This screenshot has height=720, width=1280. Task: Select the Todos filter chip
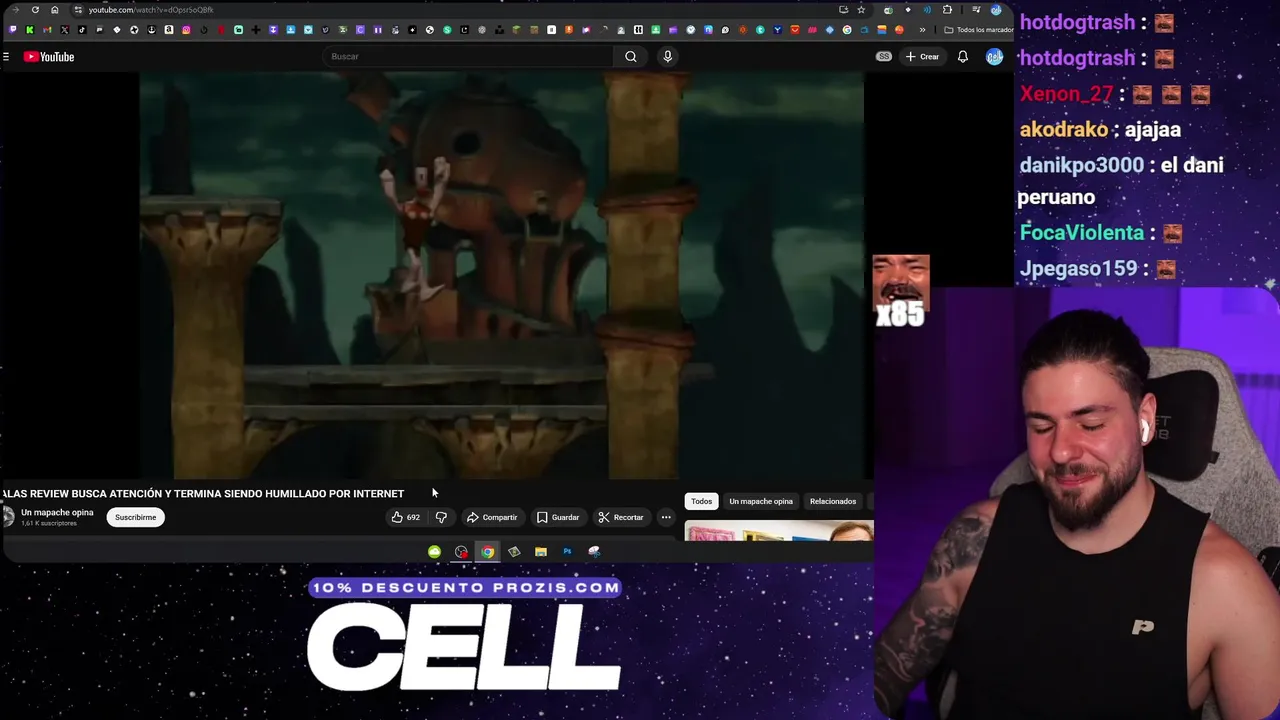(702, 501)
